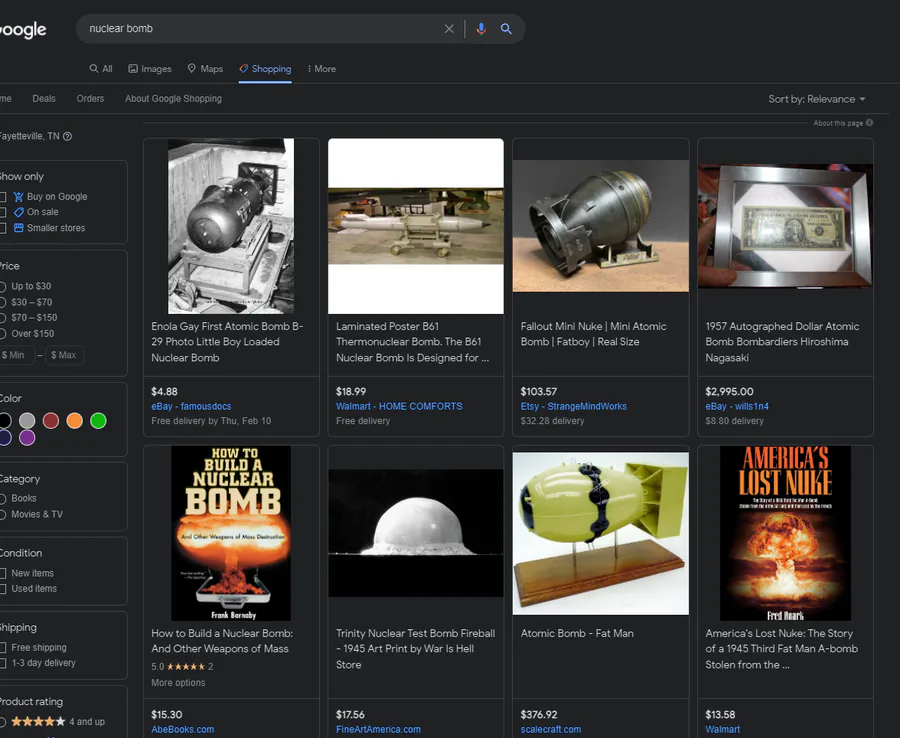Open Deals in shopping menu
Viewport: 900px width, 738px height.
44,99
